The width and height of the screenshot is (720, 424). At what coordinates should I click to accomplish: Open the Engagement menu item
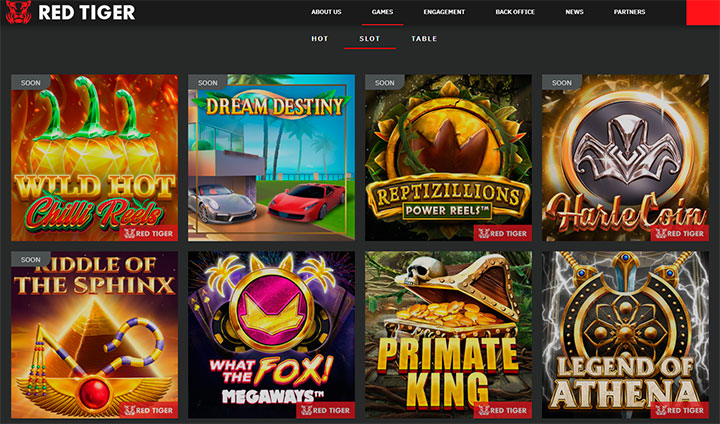(x=444, y=12)
